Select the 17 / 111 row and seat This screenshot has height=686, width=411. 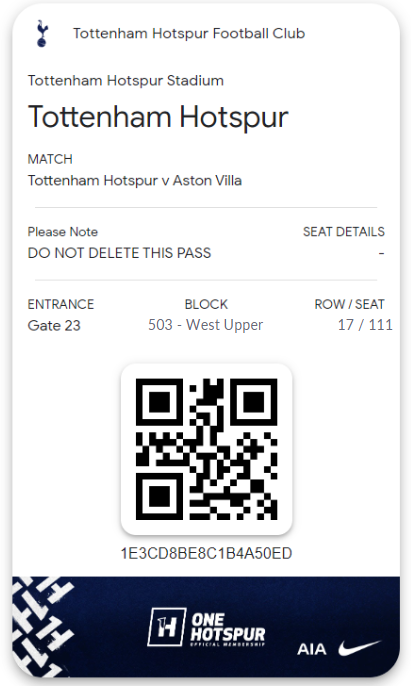click(x=365, y=325)
